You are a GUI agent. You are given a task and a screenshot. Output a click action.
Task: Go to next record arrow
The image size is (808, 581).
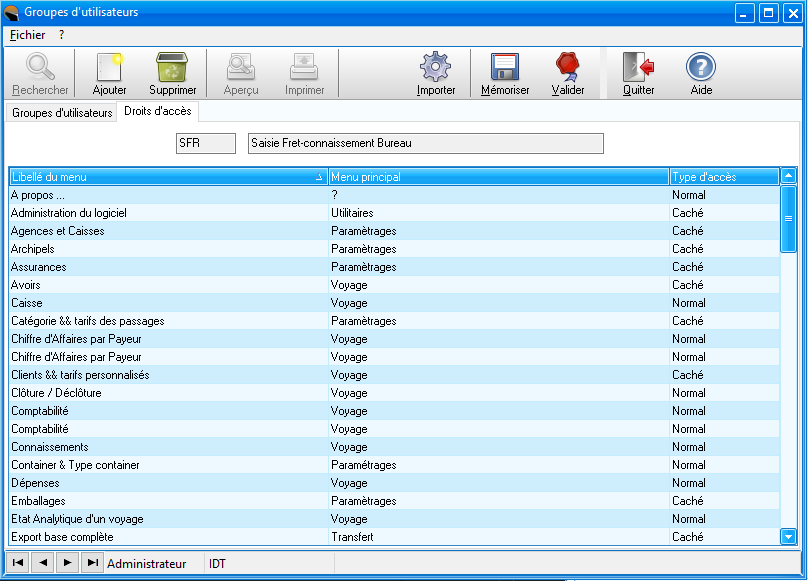pos(67,563)
